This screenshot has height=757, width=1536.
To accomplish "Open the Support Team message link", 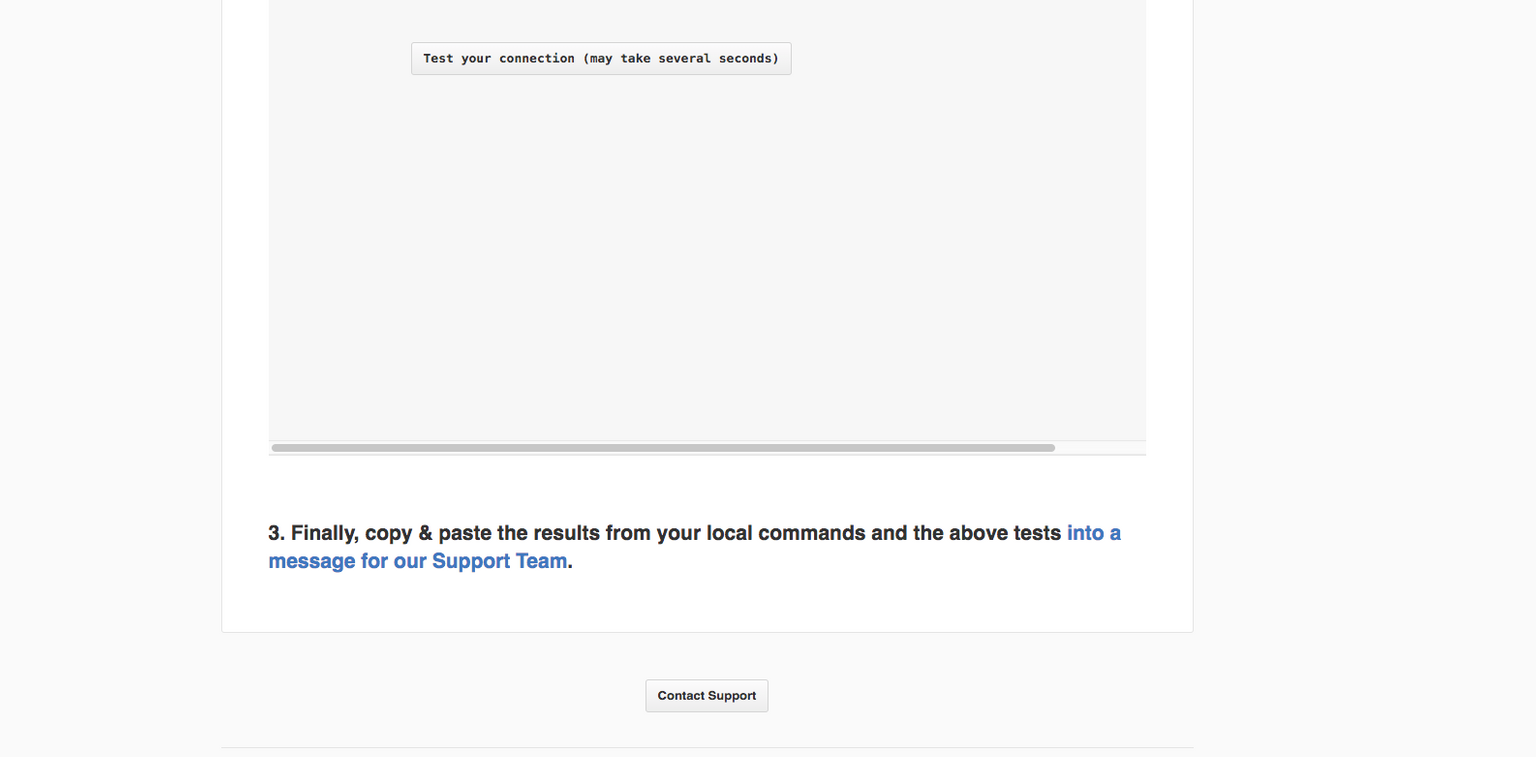I will tap(417, 561).
